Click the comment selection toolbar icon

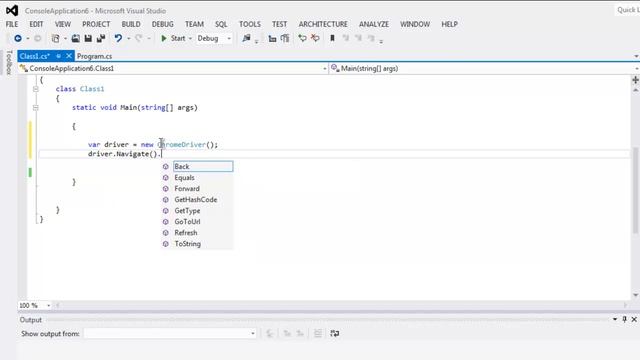click(302, 38)
